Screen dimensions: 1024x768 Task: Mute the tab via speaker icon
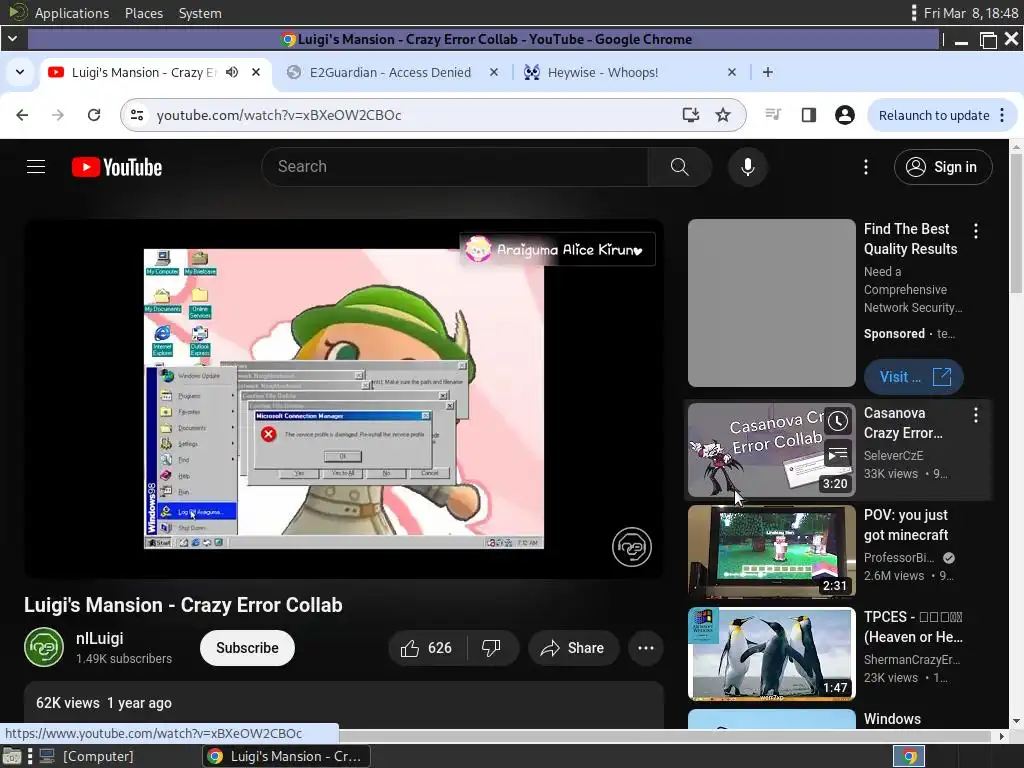[x=232, y=72]
